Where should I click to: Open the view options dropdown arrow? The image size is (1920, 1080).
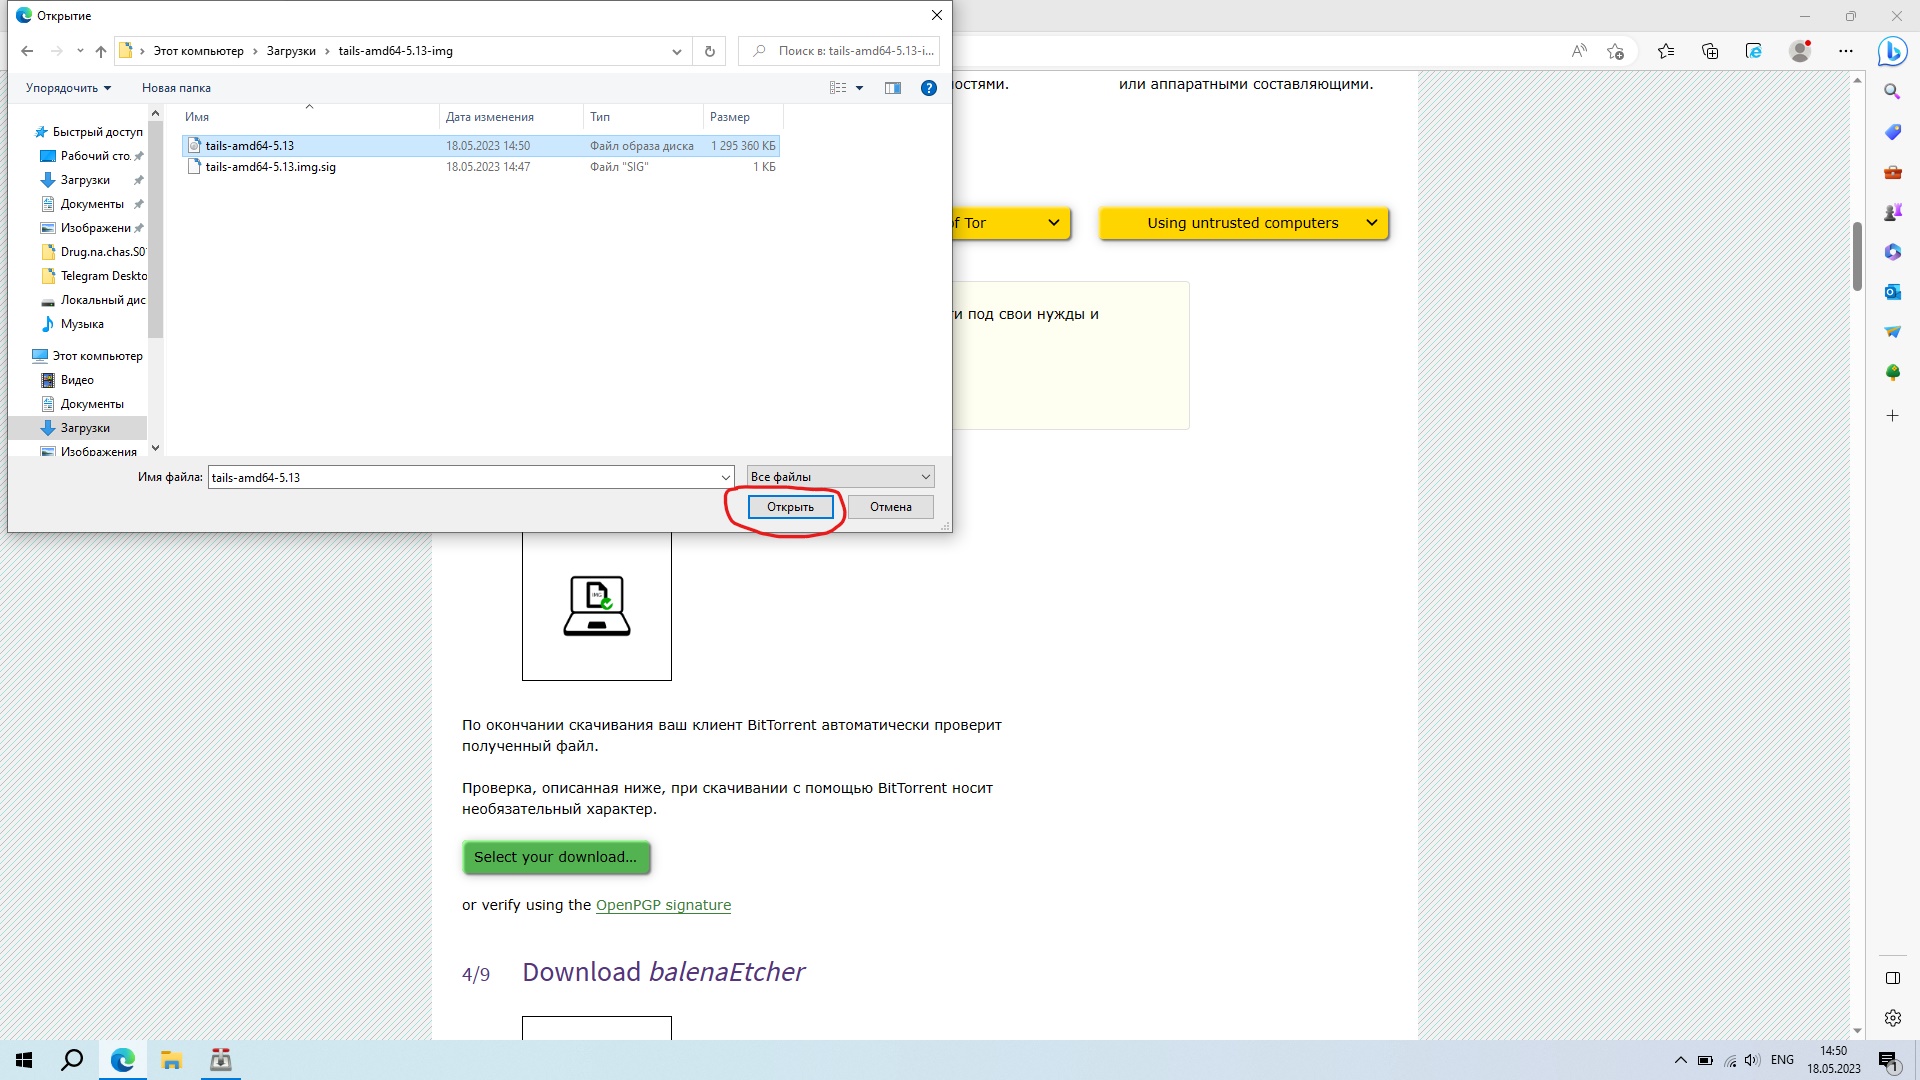coord(859,88)
